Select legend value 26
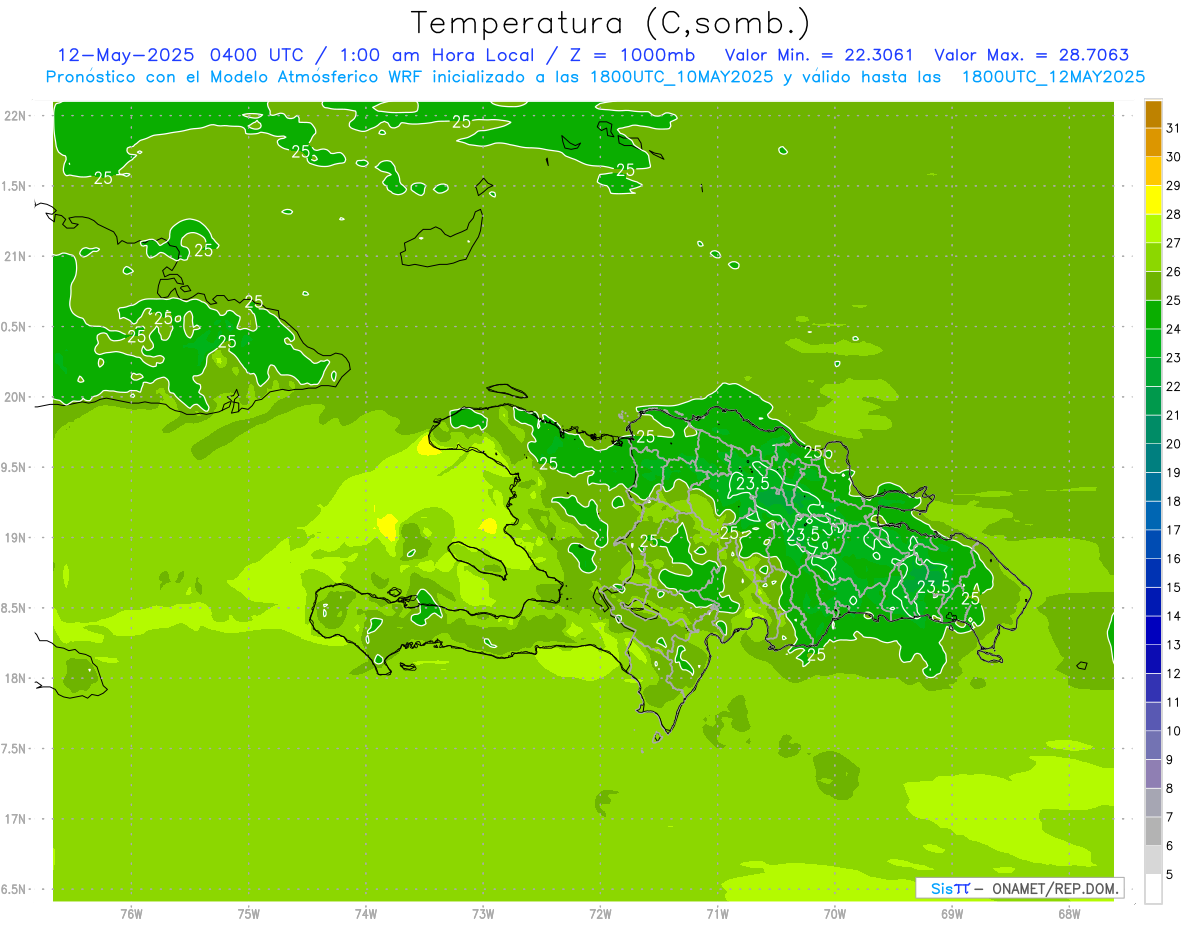The width and height of the screenshot is (1200, 927). tap(1174, 272)
